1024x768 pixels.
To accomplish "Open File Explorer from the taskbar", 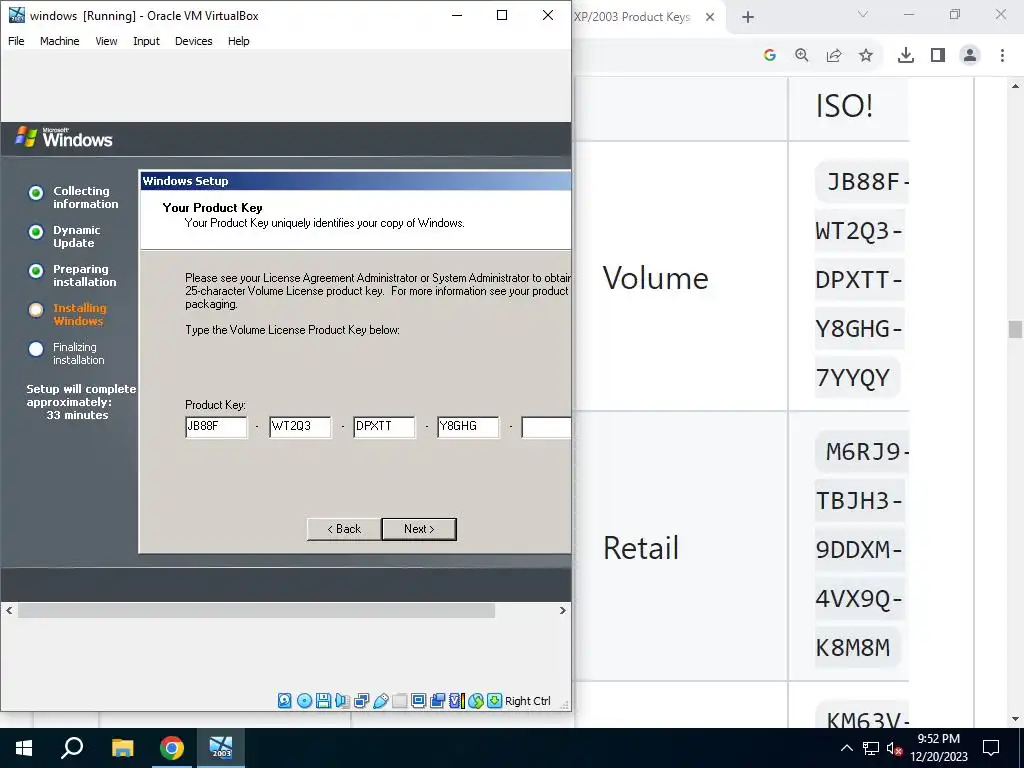I will coord(122,748).
